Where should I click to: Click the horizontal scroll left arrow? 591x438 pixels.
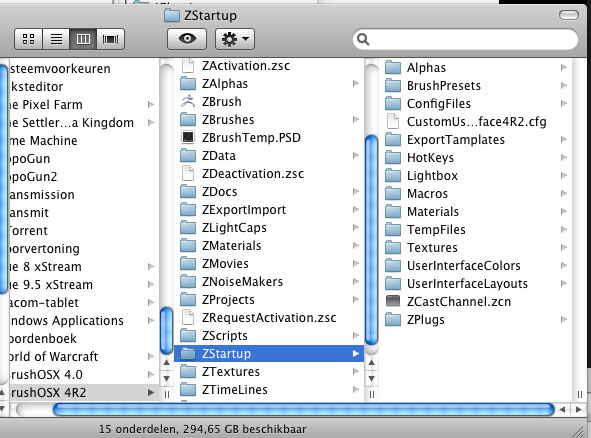point(562,410)
